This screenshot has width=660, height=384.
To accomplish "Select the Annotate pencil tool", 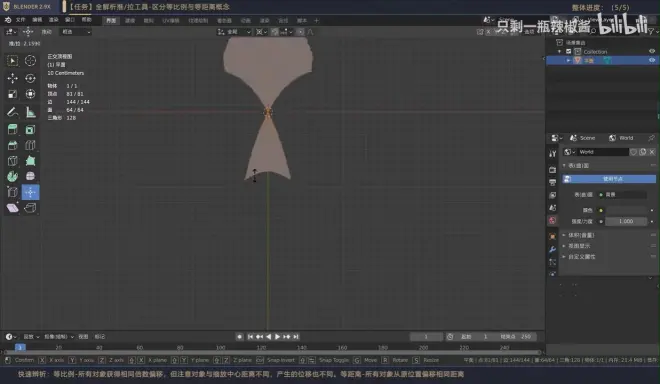I will coord(13,112).
